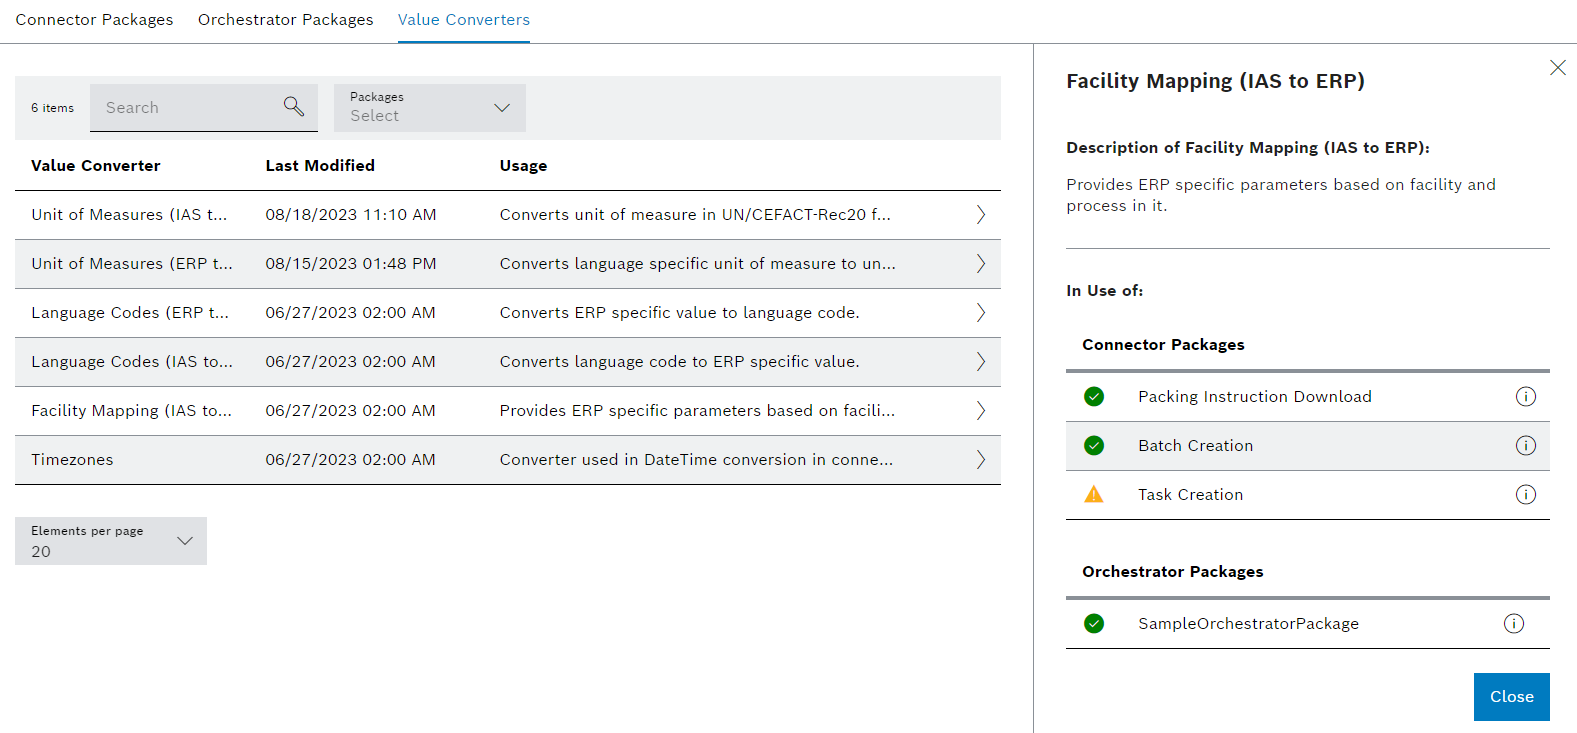This screenshot has width=1577, height=733.
Task: Click green status icon of SampleOrchestratorPackage
Action: point(1094,624)
